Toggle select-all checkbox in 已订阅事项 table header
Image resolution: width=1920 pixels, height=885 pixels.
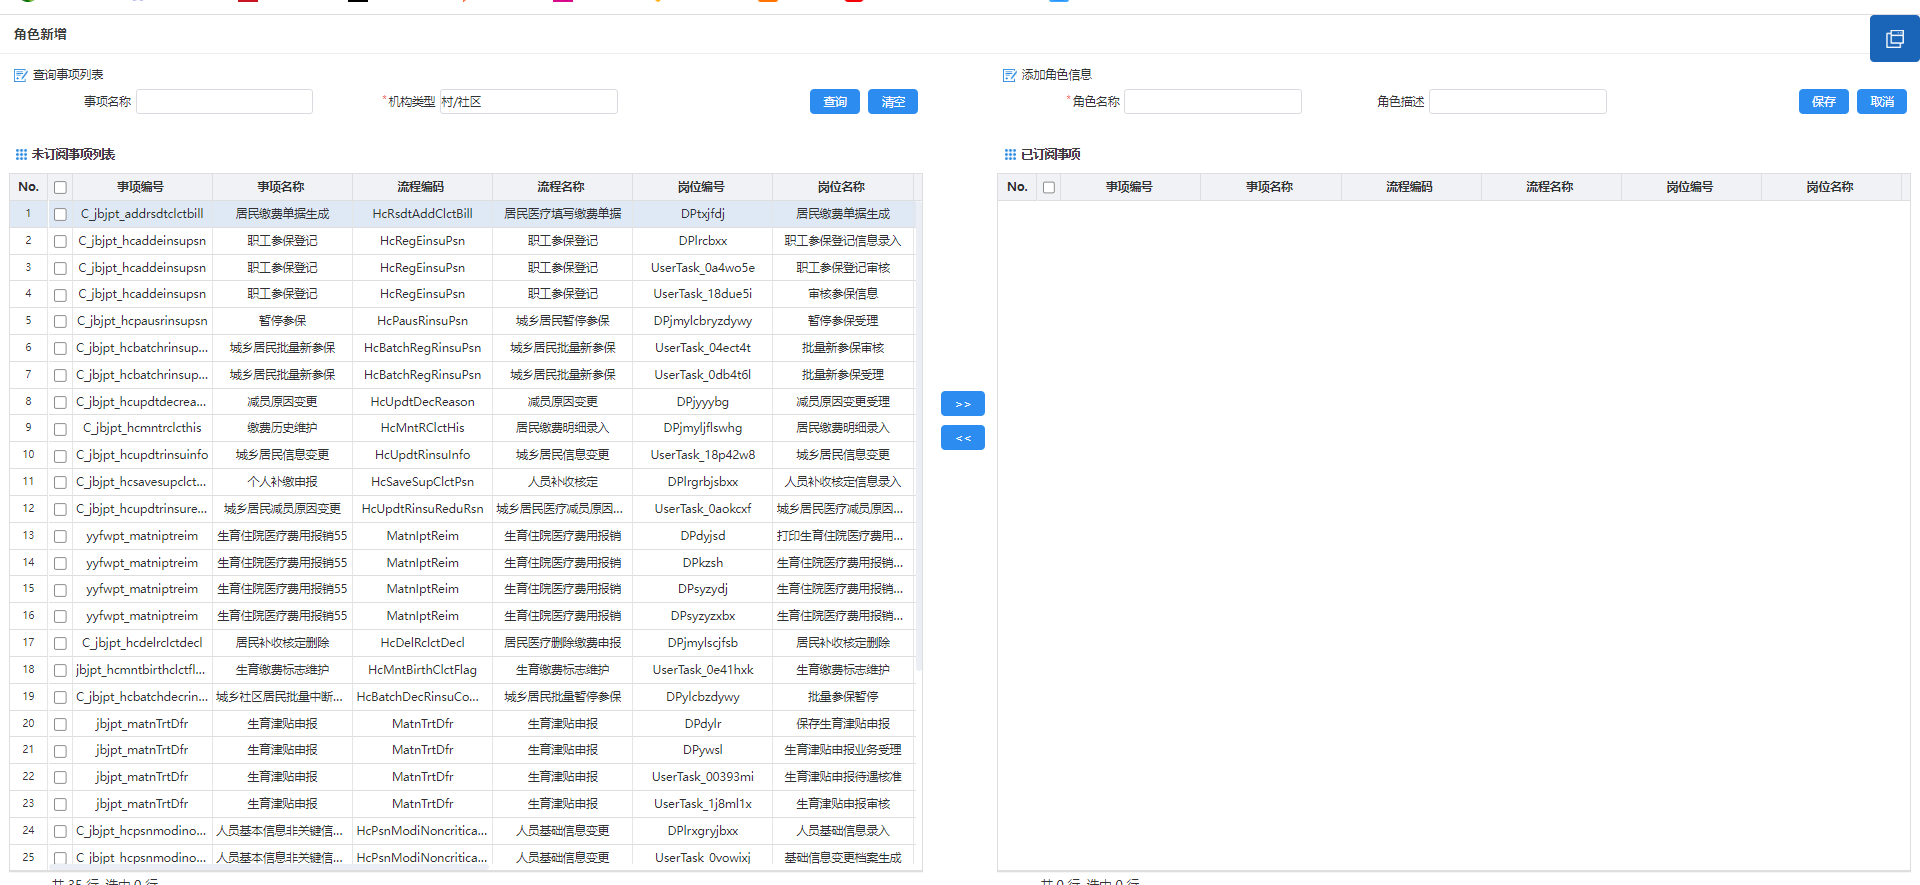[x=1048, y=187]
